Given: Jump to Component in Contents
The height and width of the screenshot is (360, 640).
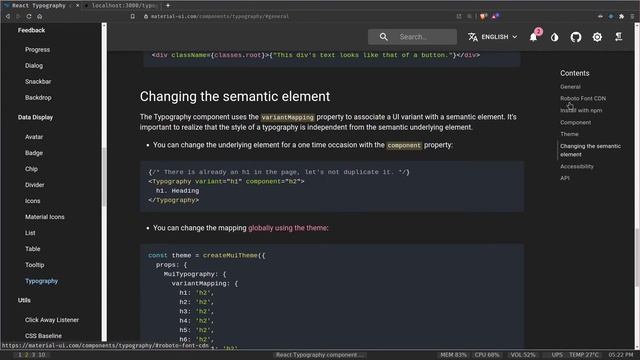Looking at the screenshot, I should 576,122.
